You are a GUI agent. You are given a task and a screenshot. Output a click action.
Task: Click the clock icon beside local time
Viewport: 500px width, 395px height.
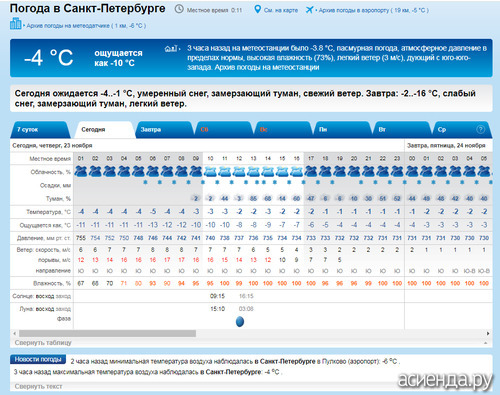click(x=179, y=9)
